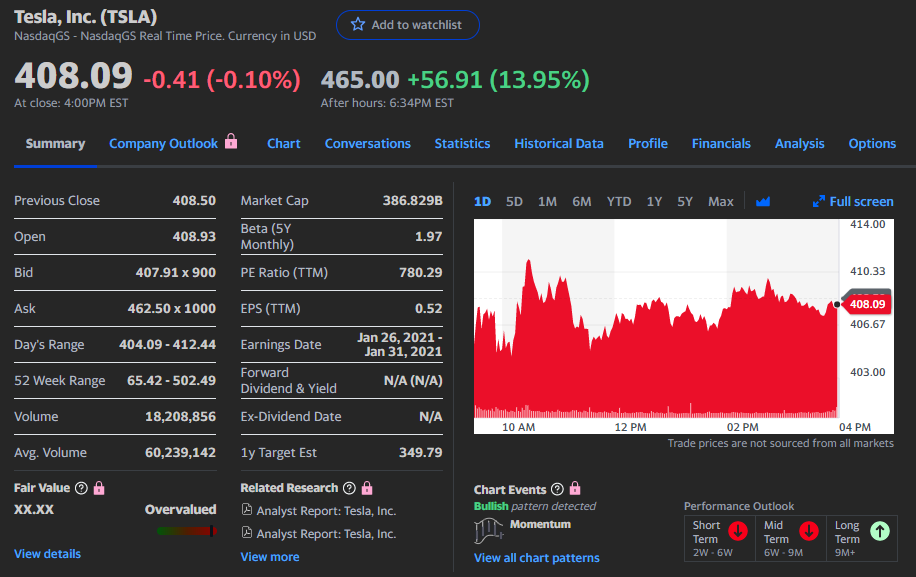Click the 1y Target Est value 349.79

pos(421,453)
